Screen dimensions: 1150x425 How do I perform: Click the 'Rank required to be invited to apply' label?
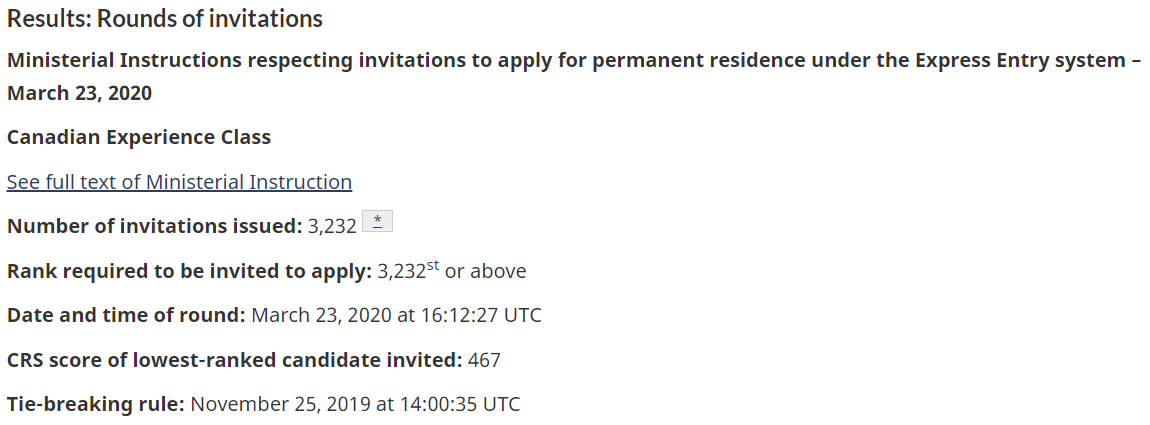(x=189, y=271)
